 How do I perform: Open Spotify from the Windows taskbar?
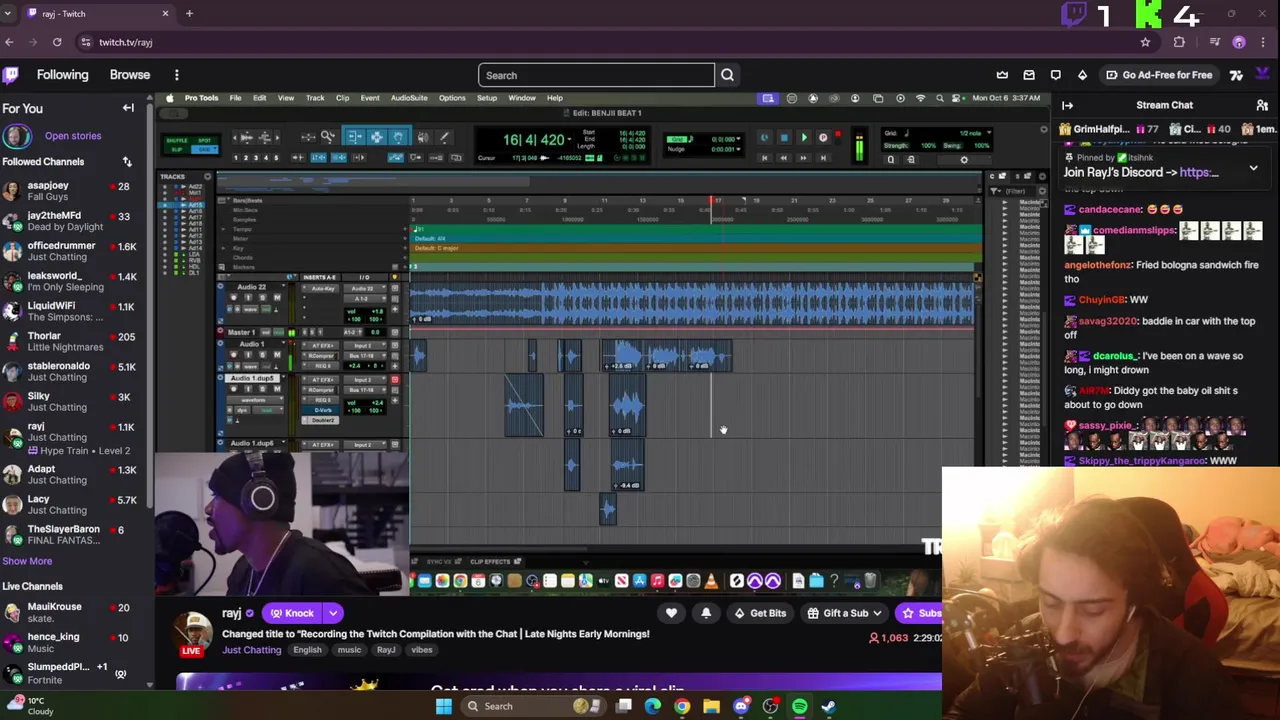pos(800,707)
